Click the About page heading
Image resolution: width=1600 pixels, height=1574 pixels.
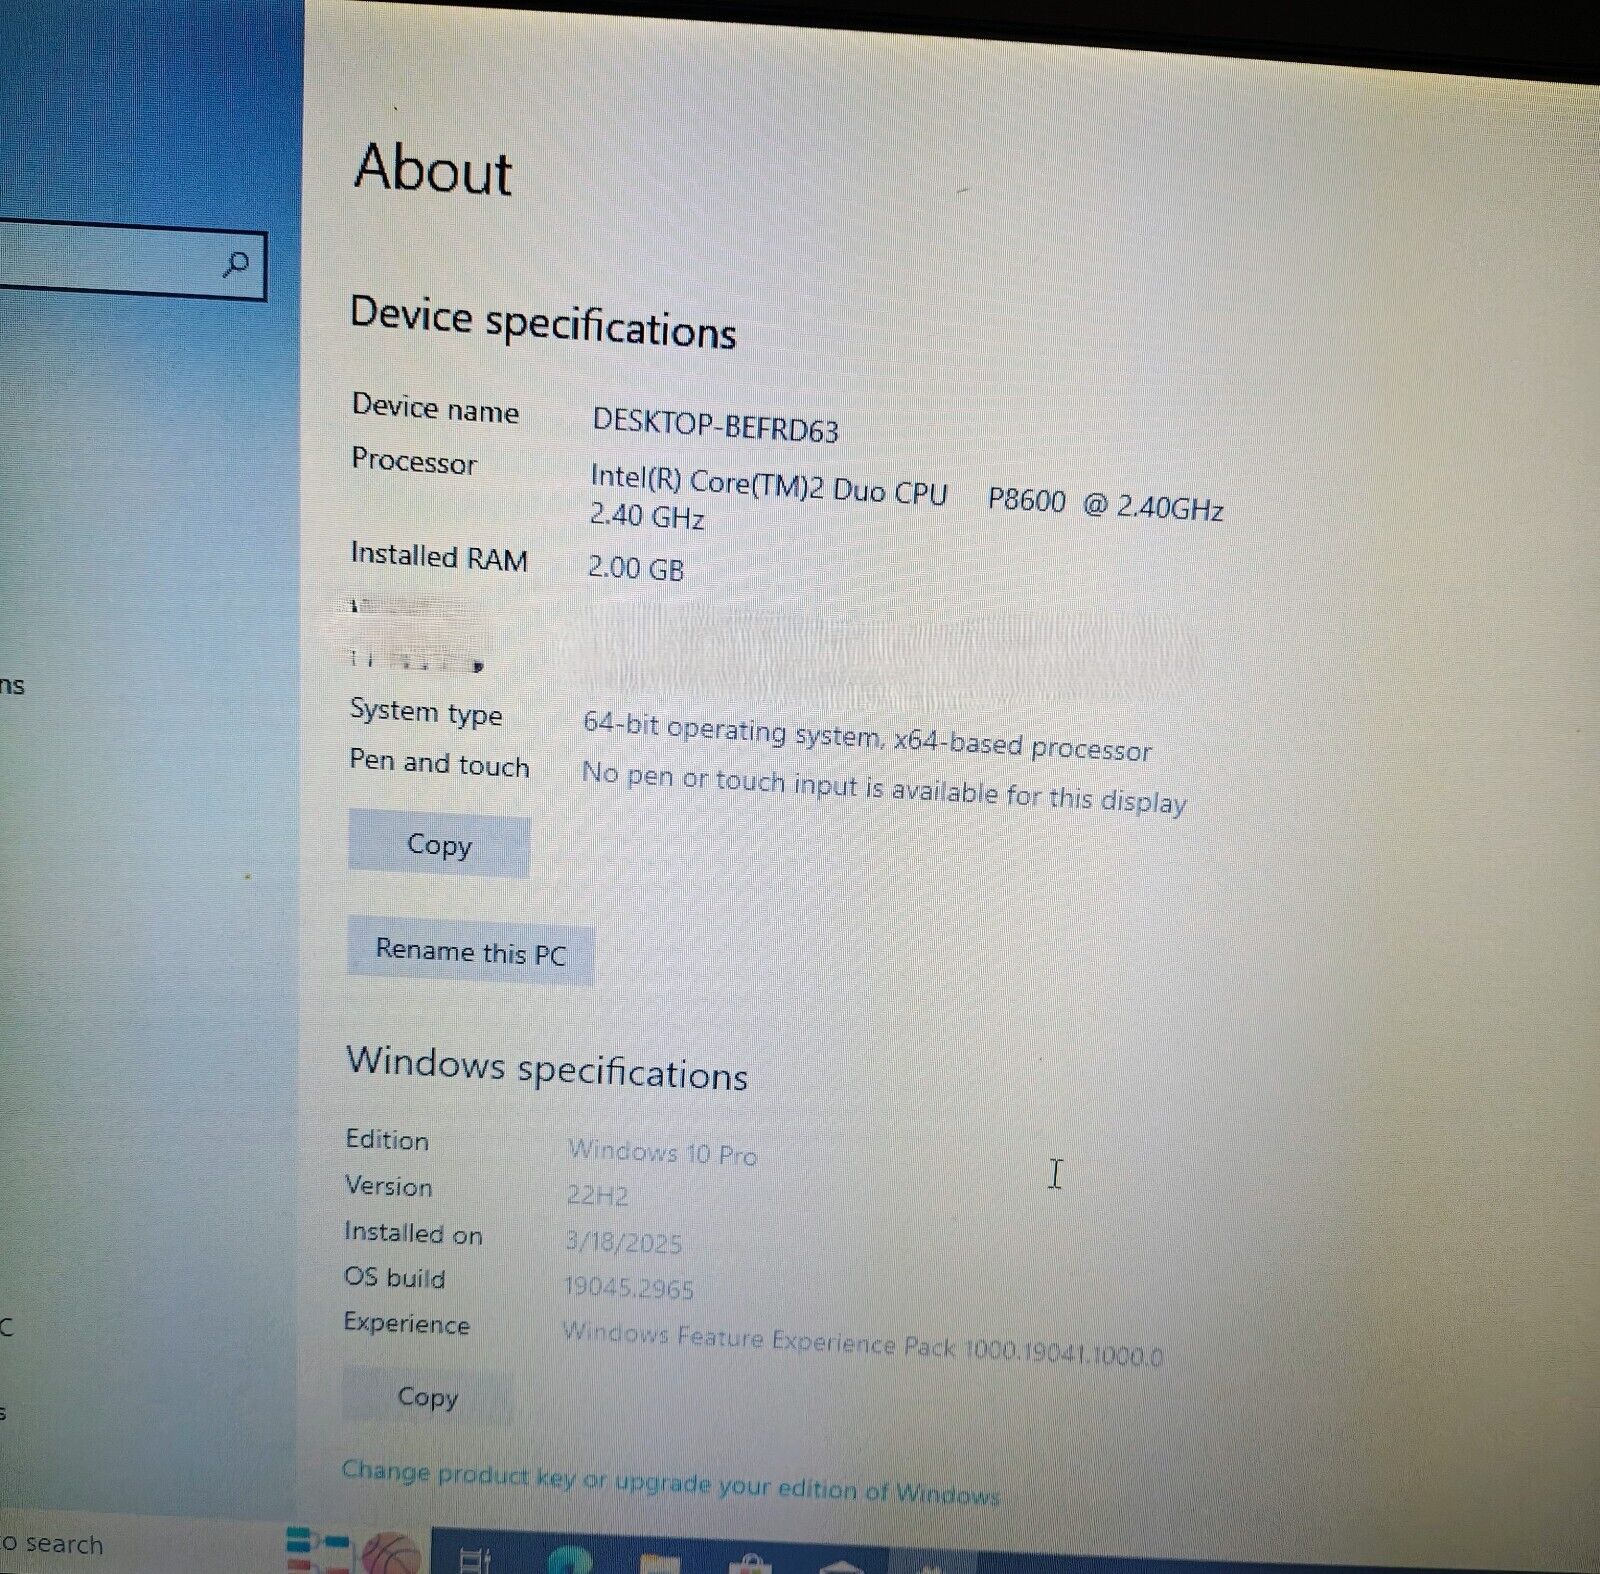tap(433, 168)
